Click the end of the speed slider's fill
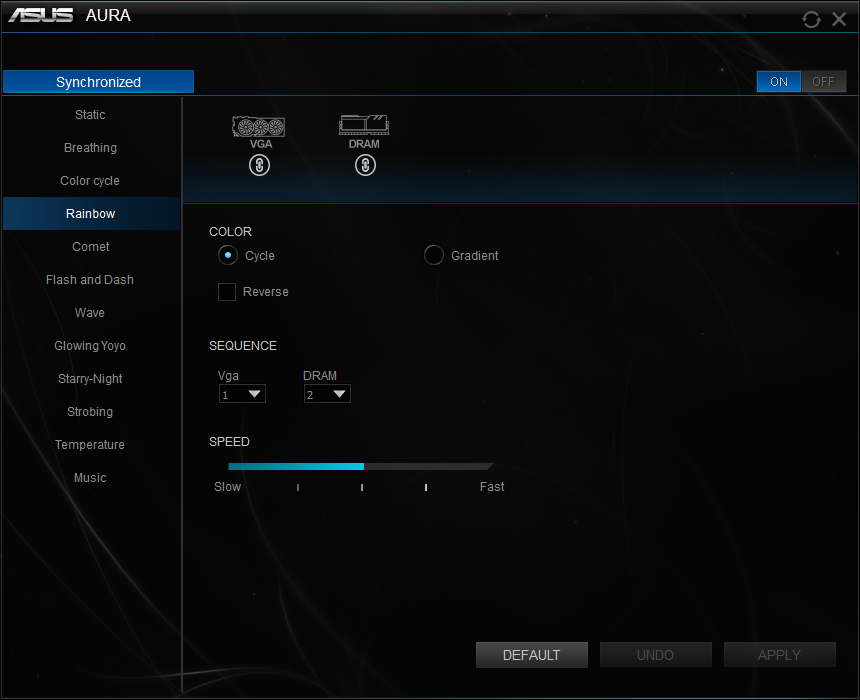 click(363, 466)
